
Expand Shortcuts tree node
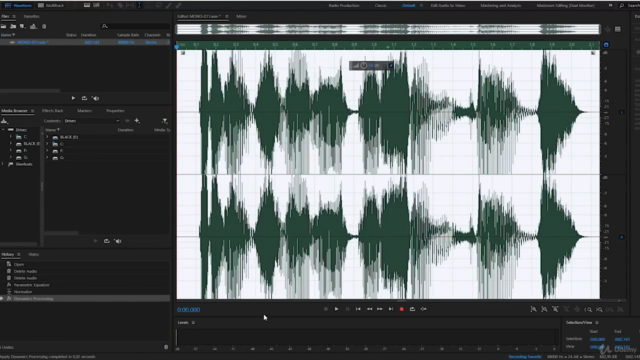(3, 164)
